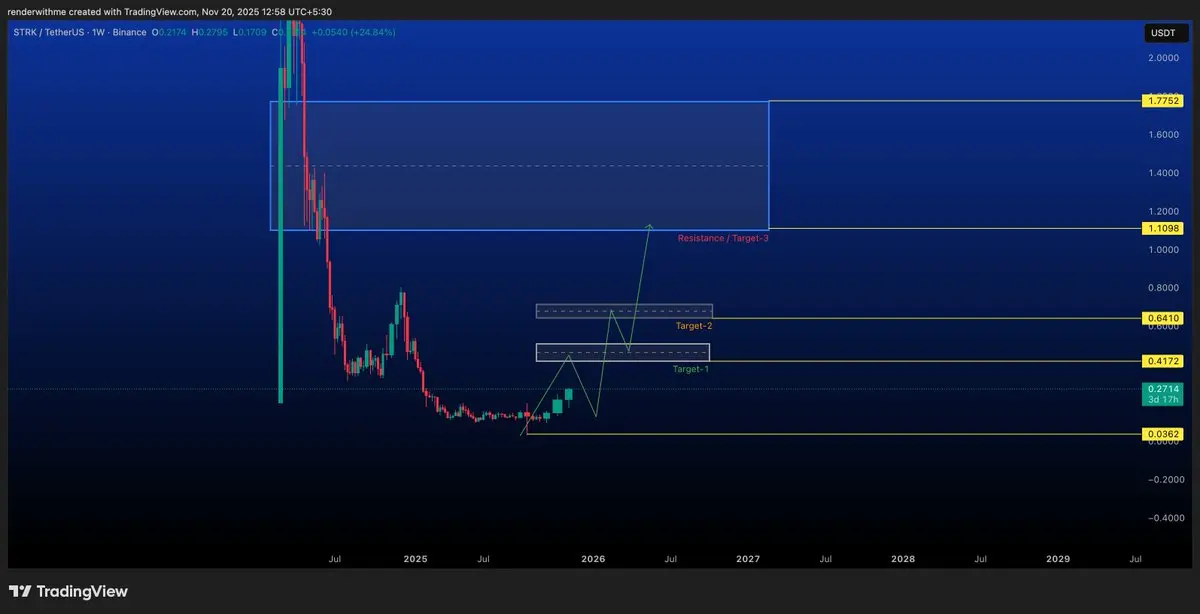Click the 1.4000 price axis value

click(x=1165, y=173)
